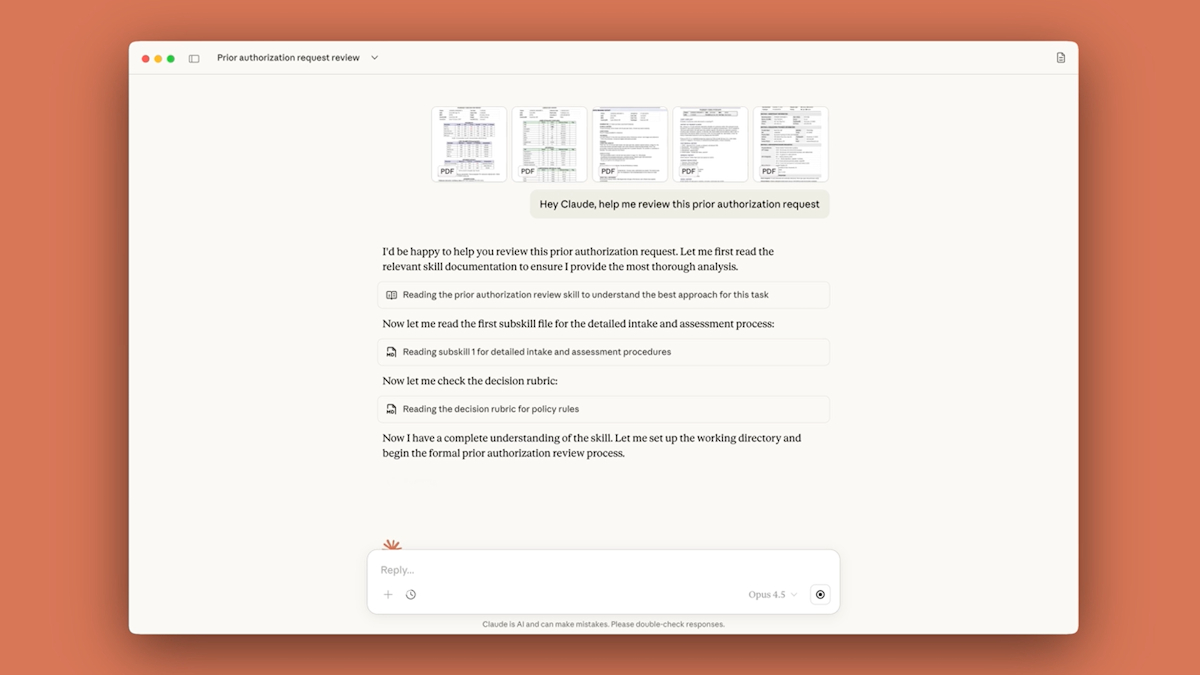Image resolution: width=1200 pixels, height=675 pixels.
Task: Click the plus attachment icon
Action: click(388, 595)
